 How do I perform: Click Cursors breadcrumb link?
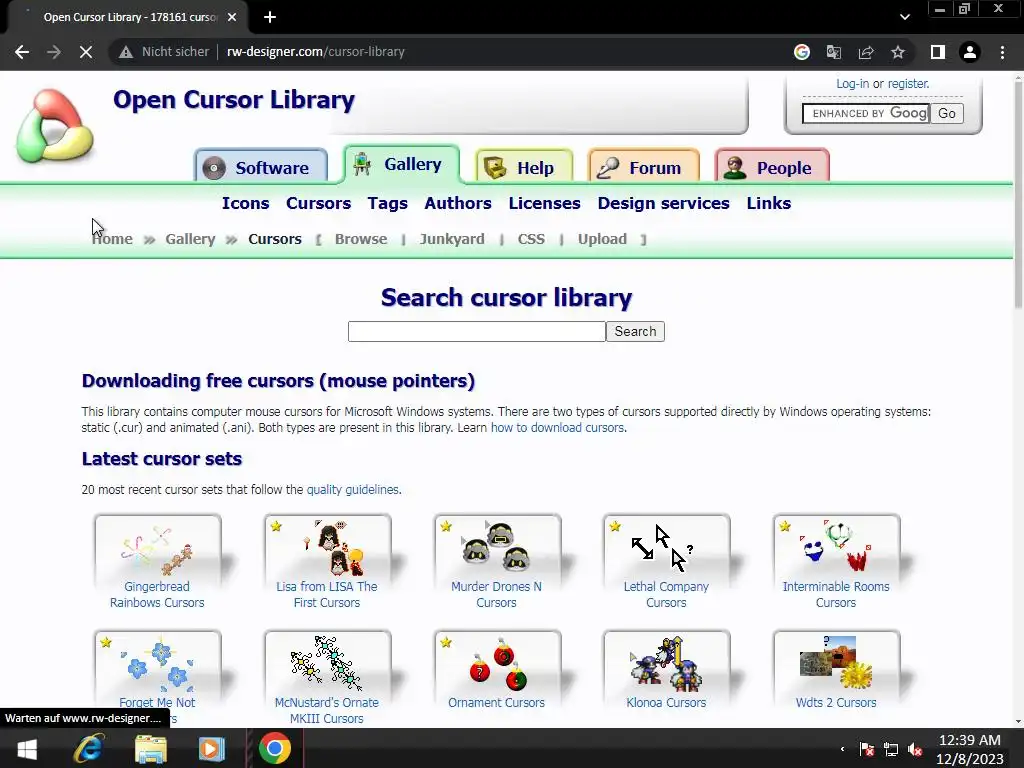click(x=275, y=239)
